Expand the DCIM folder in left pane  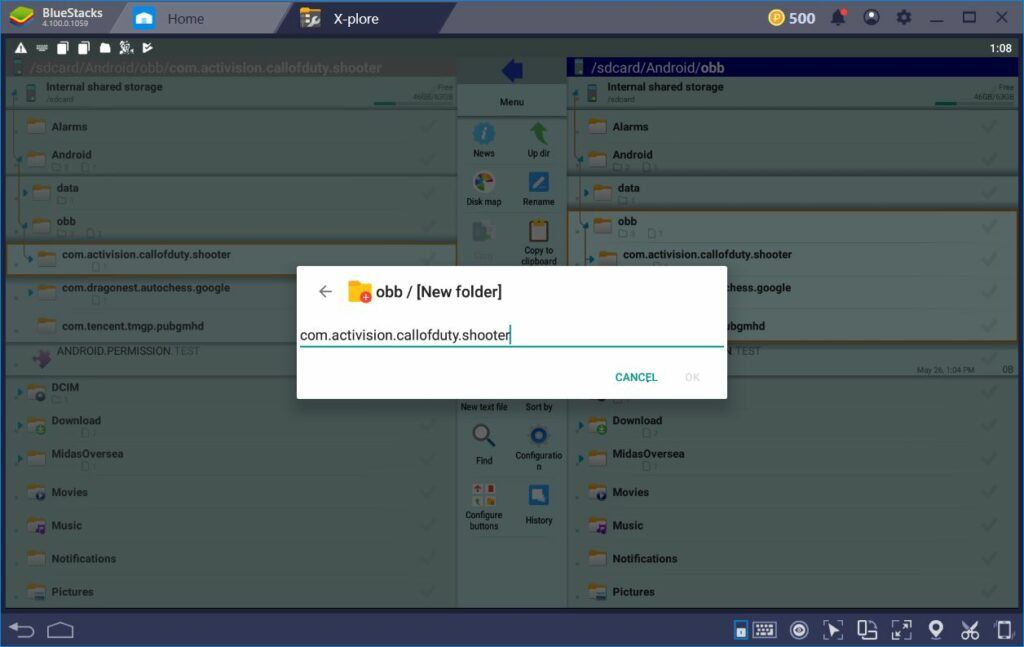[x=19, y=392]
